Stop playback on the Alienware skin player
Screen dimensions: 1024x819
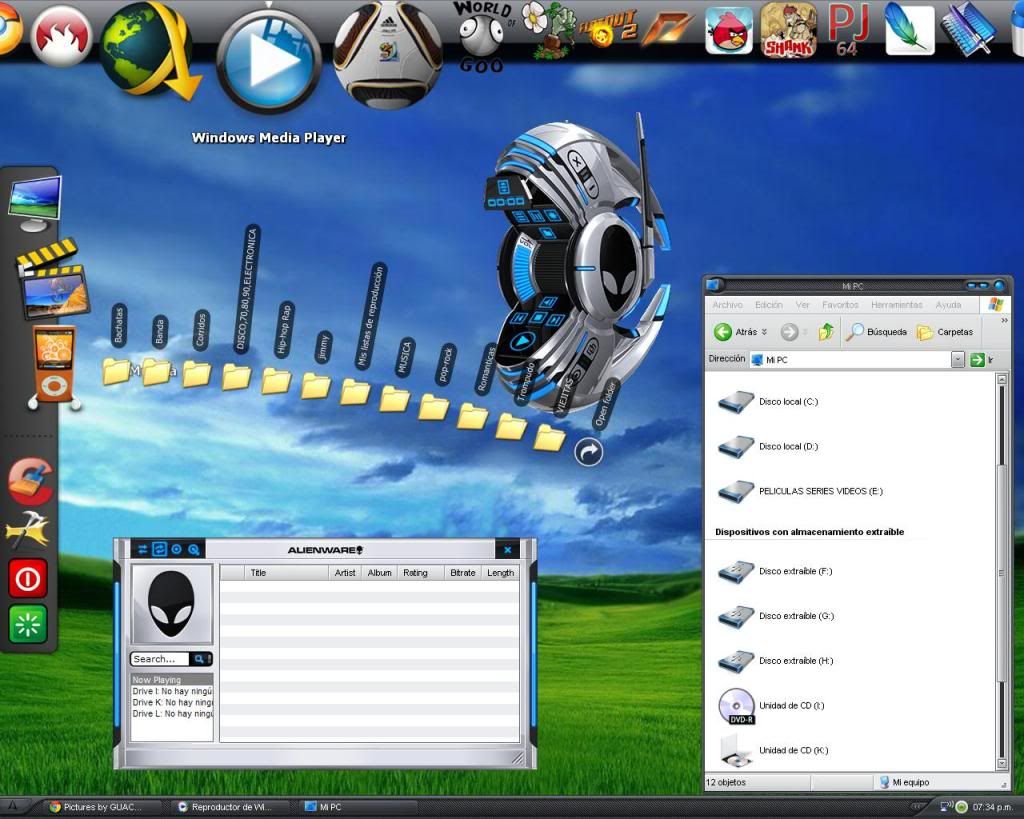(538, 318)
